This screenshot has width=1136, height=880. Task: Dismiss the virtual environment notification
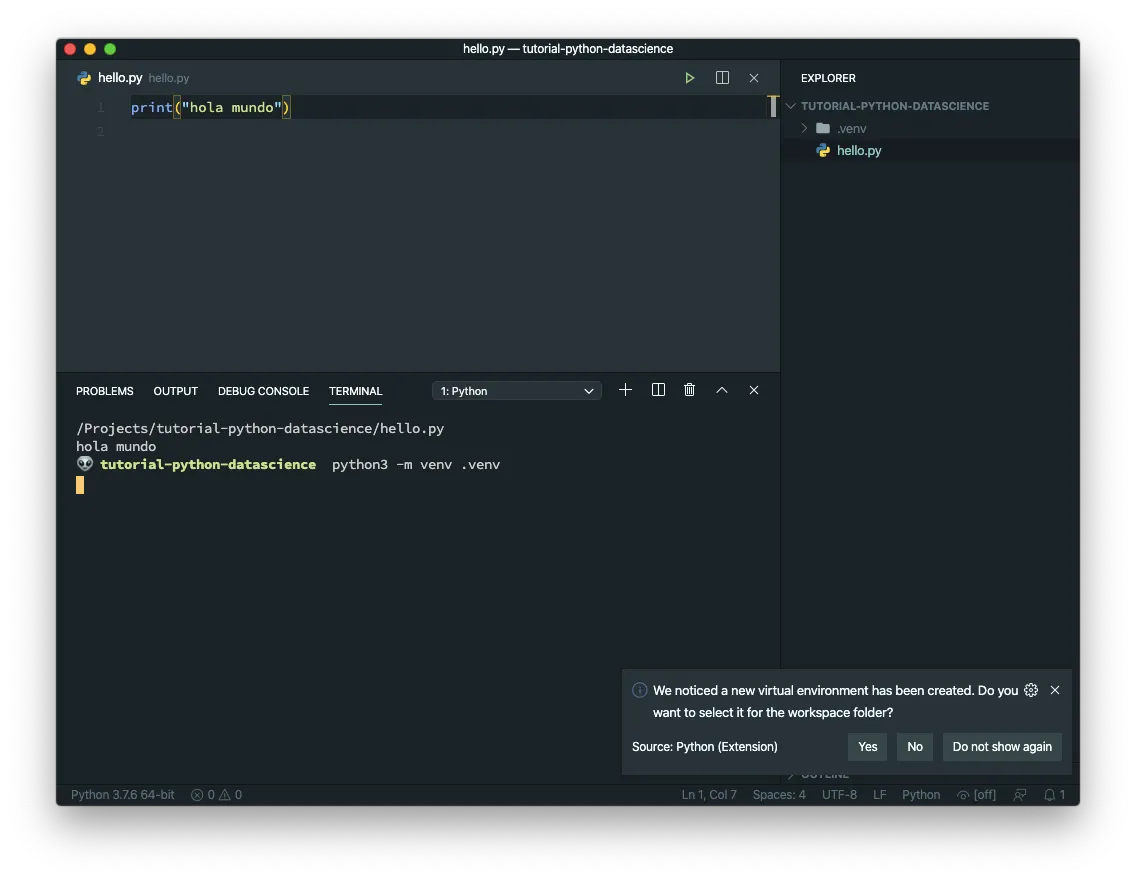1055,690
